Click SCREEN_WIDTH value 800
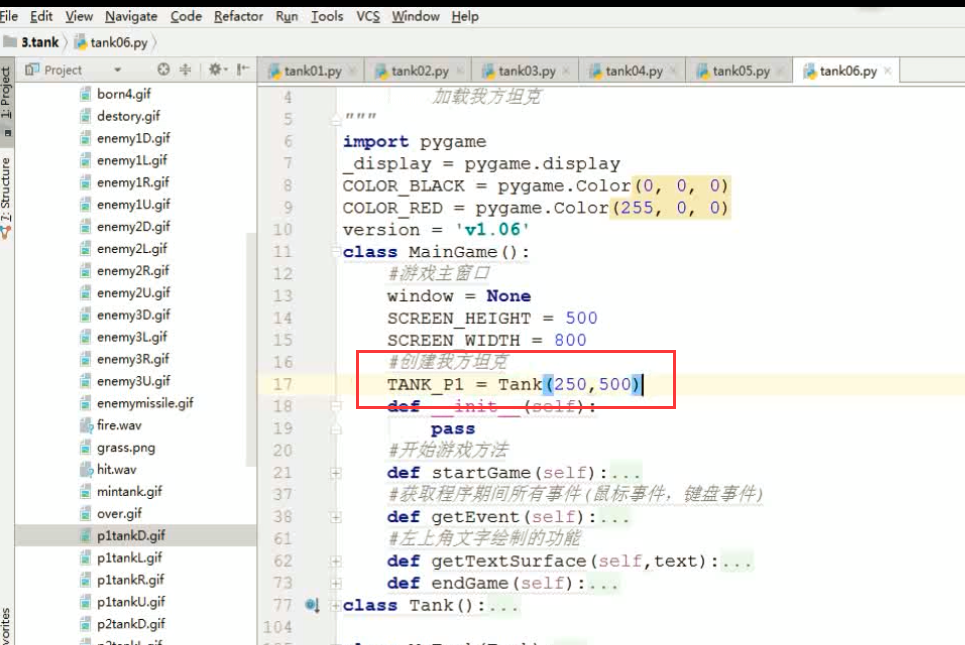965x645 pixels. 571,340
